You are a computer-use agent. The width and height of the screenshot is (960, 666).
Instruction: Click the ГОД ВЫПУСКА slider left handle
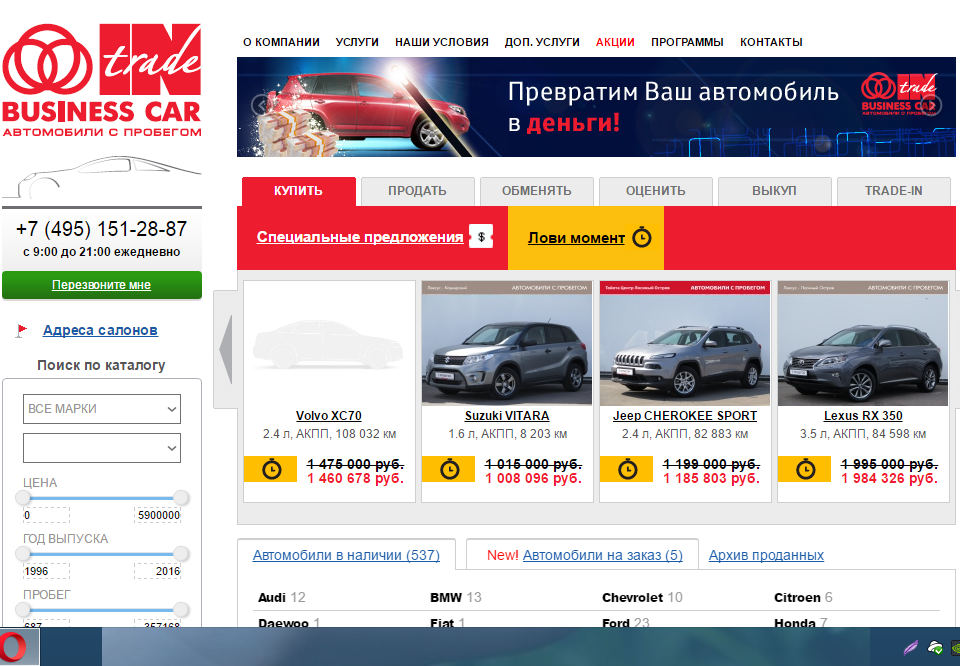click(x=23, y=554)
